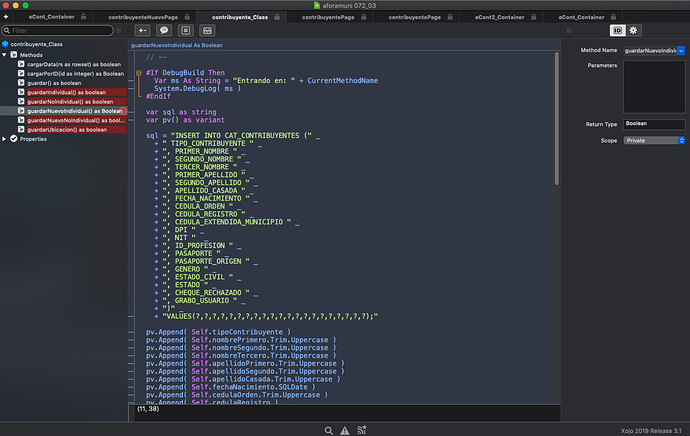Click the add new tab plus icon

tap(6, 17)
